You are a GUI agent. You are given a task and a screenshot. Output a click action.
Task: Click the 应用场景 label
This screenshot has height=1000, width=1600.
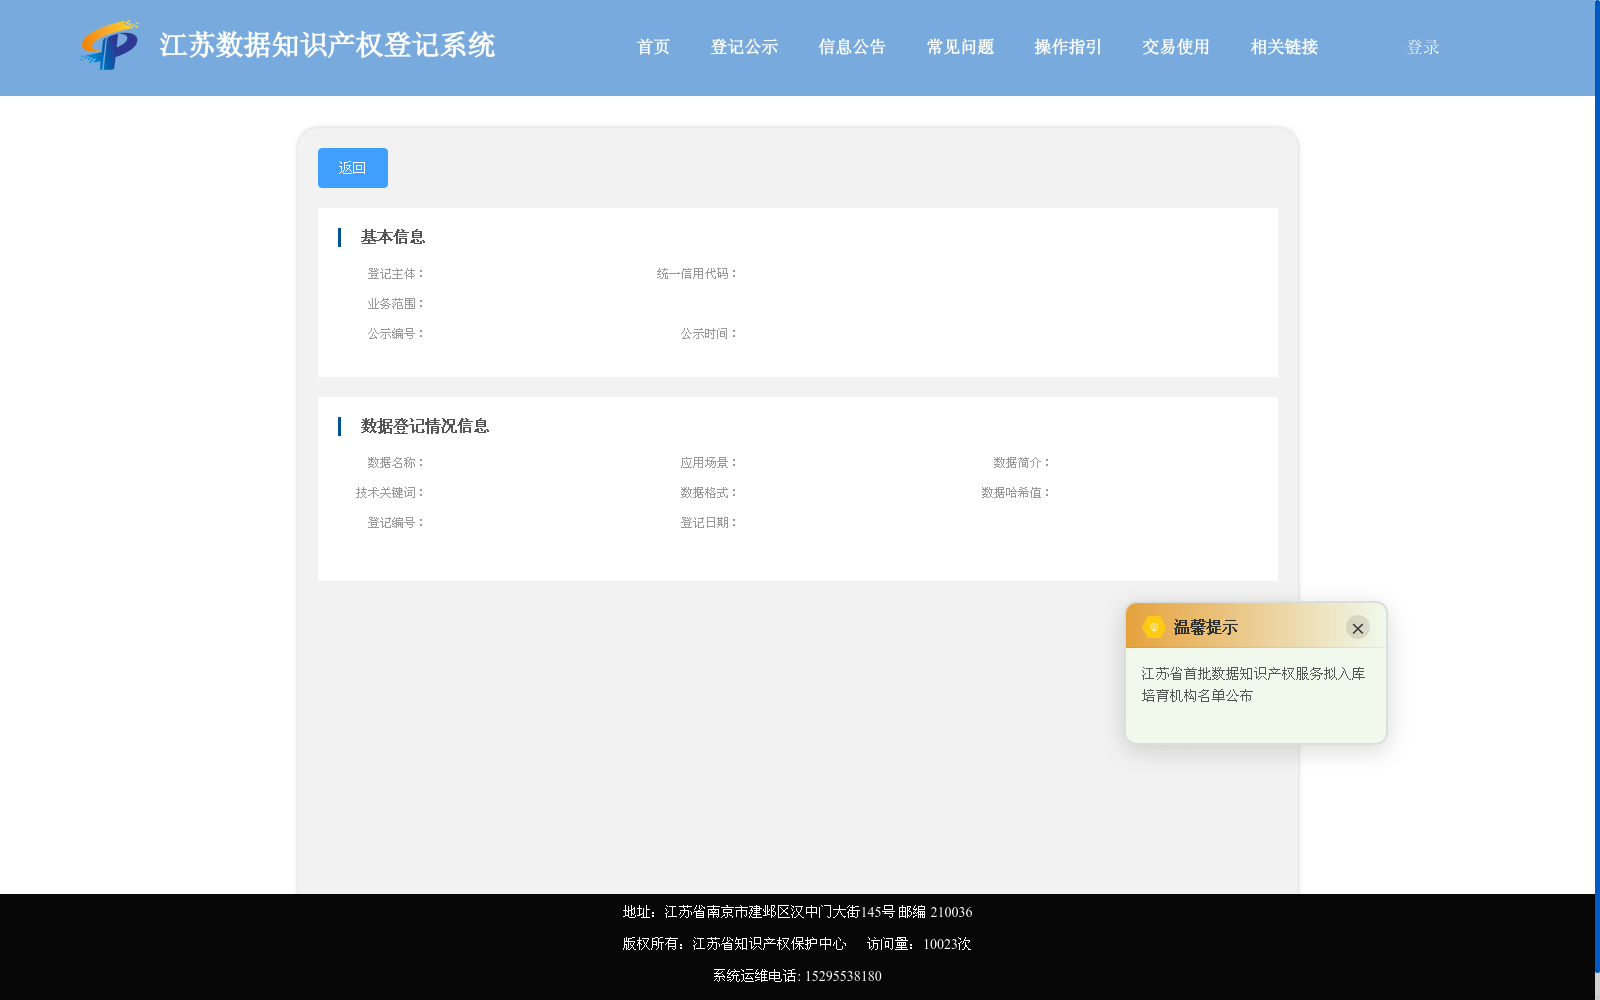tap(709, 463)
